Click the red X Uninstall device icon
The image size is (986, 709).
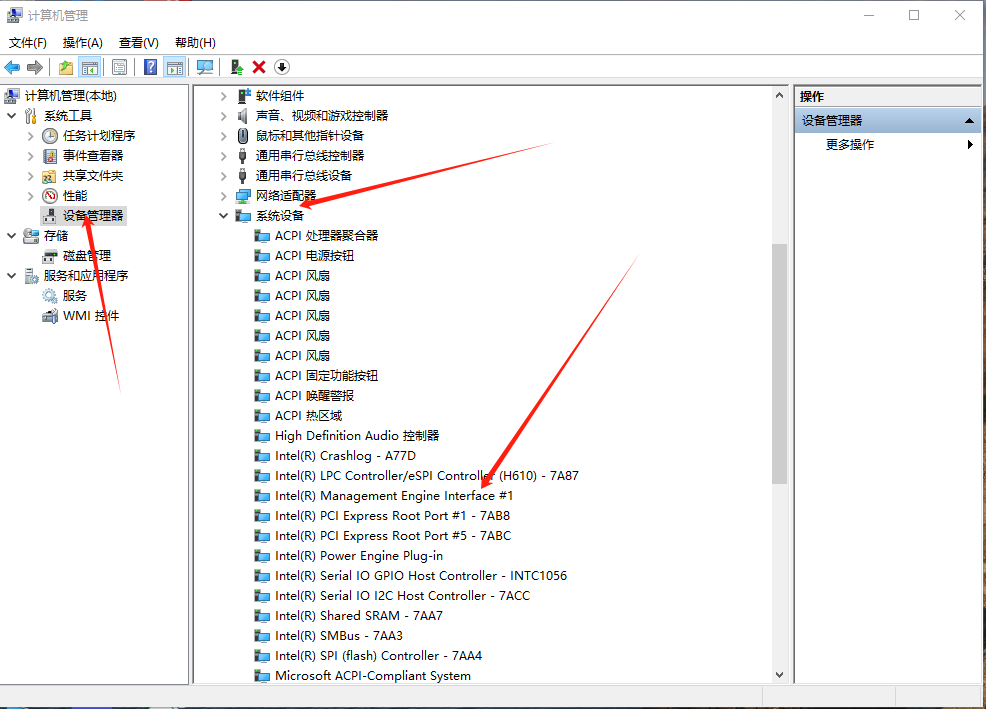(259, 67)
